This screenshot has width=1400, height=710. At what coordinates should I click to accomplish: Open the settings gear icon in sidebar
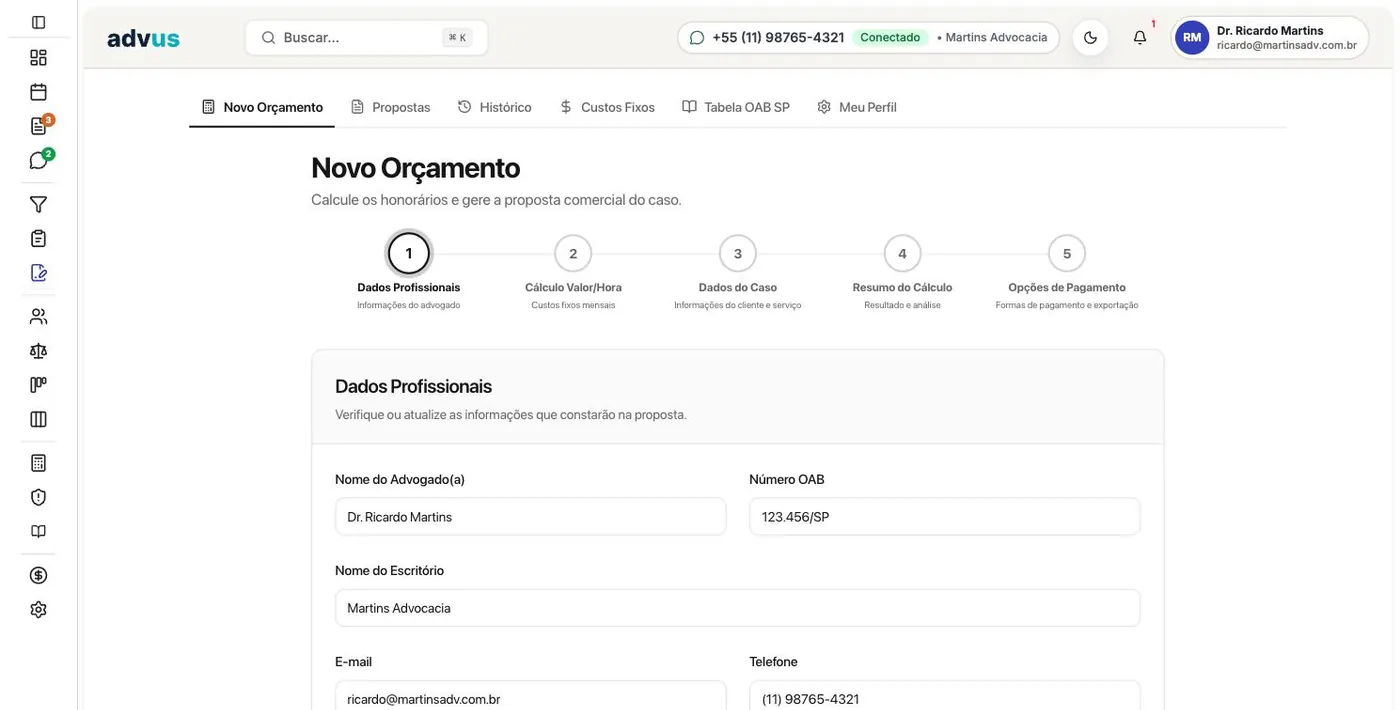[x=38, y=609]
